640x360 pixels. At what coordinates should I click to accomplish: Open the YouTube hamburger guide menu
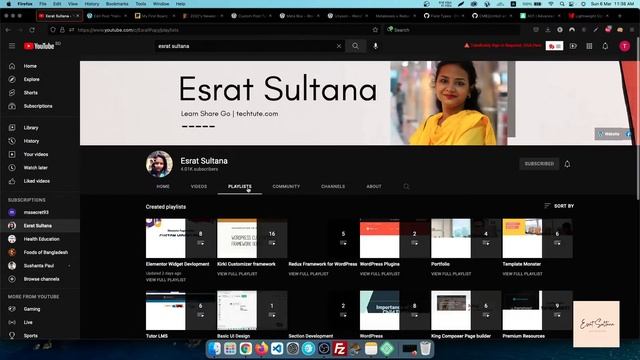(x=12, y=46)
